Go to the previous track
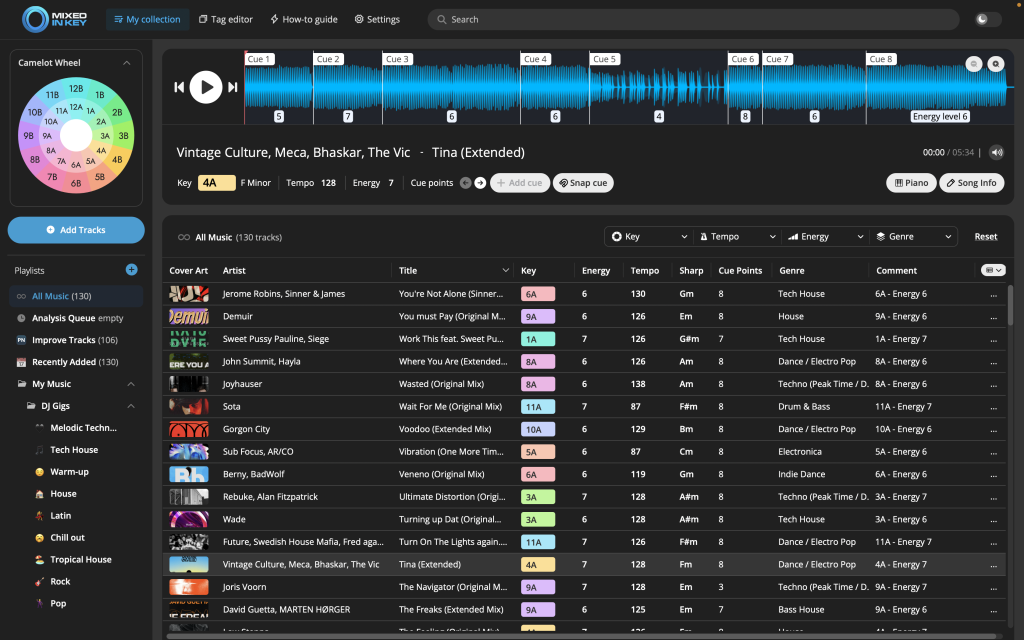1024x640 pixels. coord(179,87)
